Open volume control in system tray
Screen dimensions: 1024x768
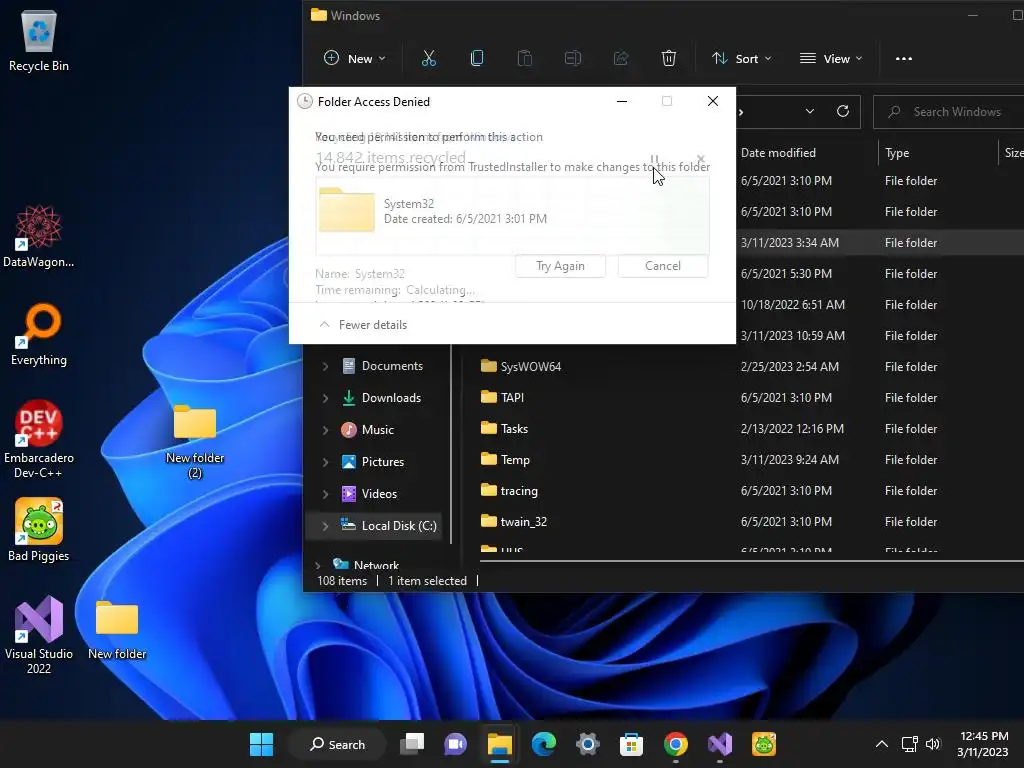pos(933,744)
